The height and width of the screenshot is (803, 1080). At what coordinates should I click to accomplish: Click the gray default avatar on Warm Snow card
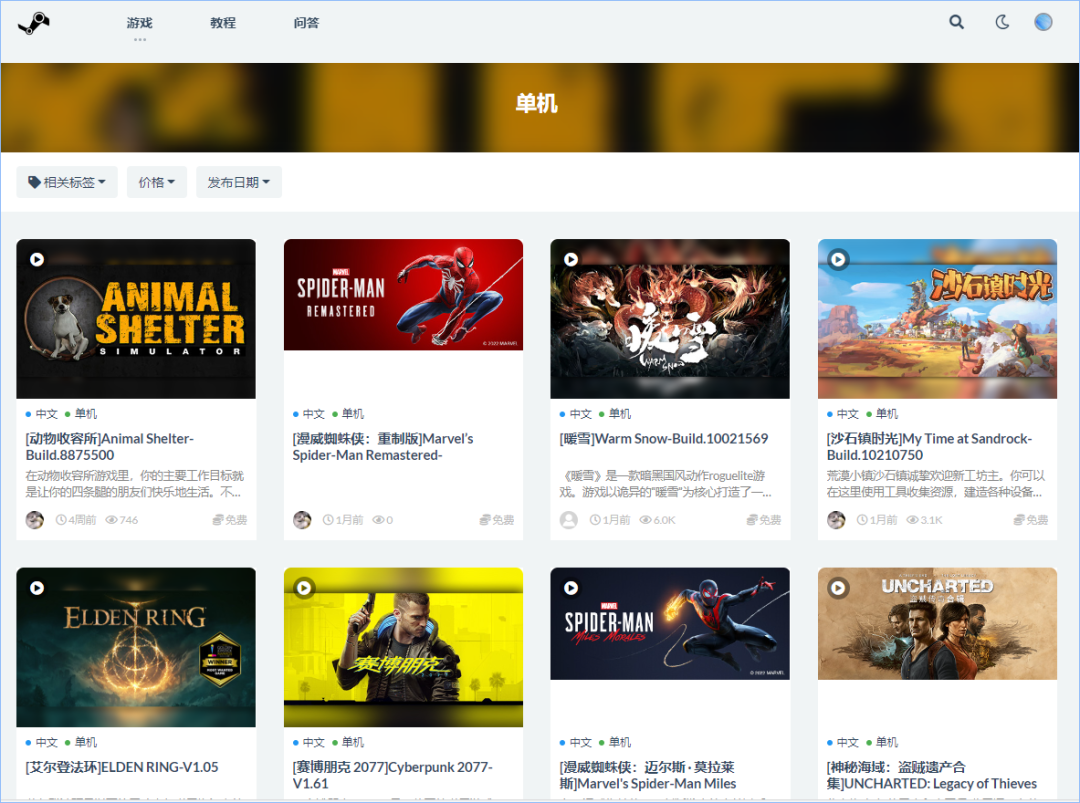click(569, 520)
